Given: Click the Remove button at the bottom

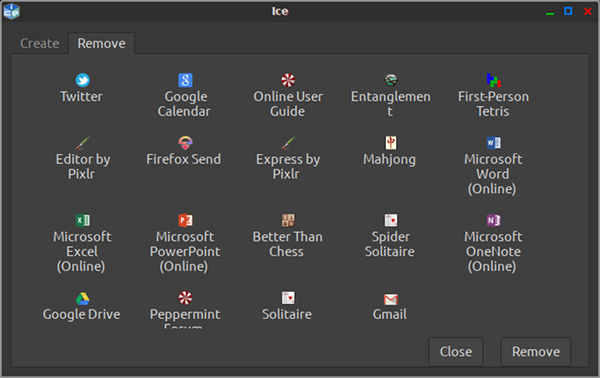Looking at the screenshot, I should 536,351.
